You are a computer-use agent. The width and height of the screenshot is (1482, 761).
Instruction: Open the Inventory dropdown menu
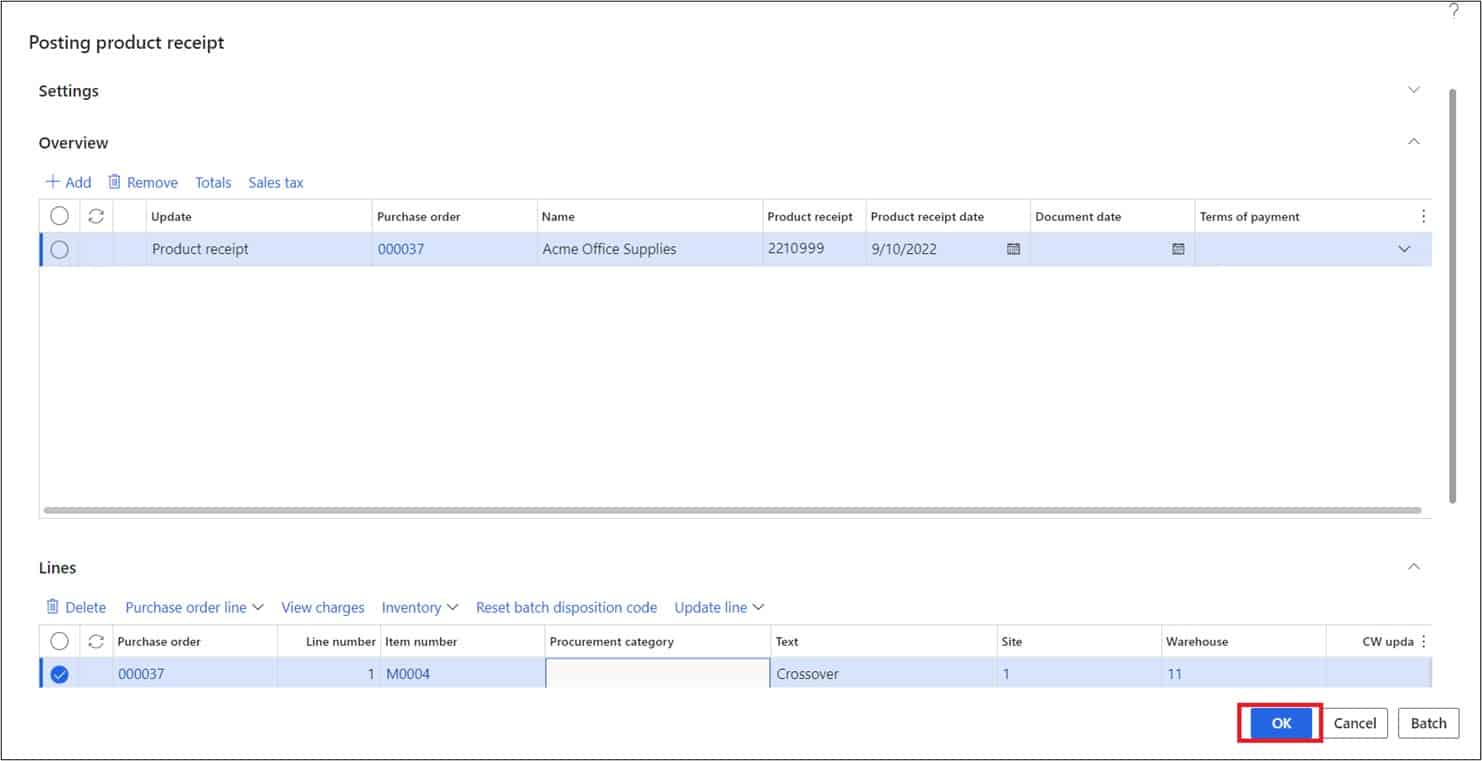click(419, 607)
